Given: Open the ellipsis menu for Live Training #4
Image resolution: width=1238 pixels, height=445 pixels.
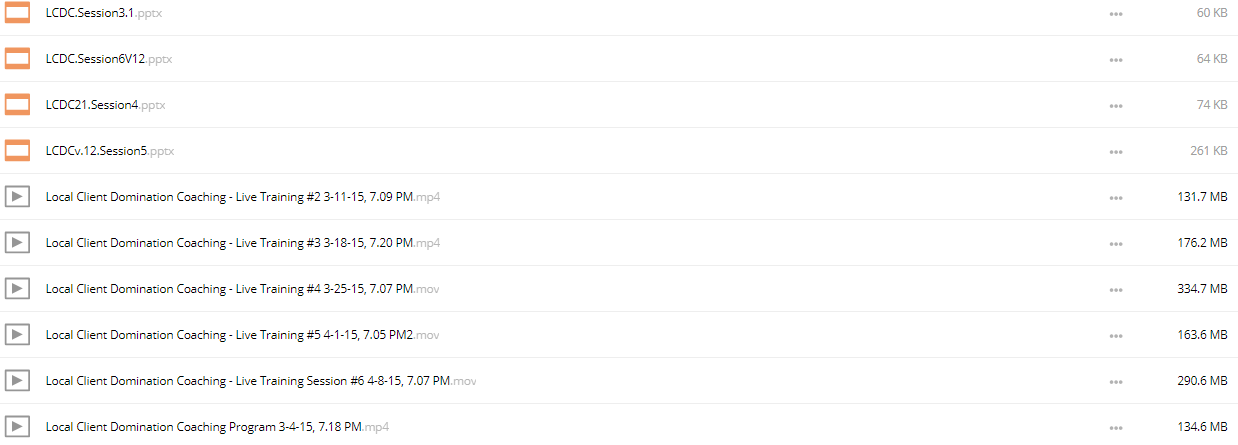Looking at the screenshot, I should click(1115, 290).
